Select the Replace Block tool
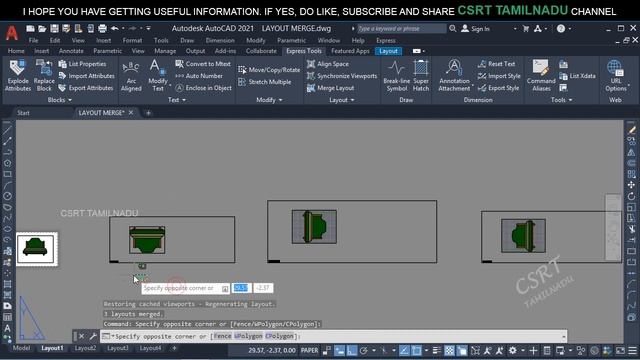Viewport: 640px width, 360px height. [x=44, y=75]
